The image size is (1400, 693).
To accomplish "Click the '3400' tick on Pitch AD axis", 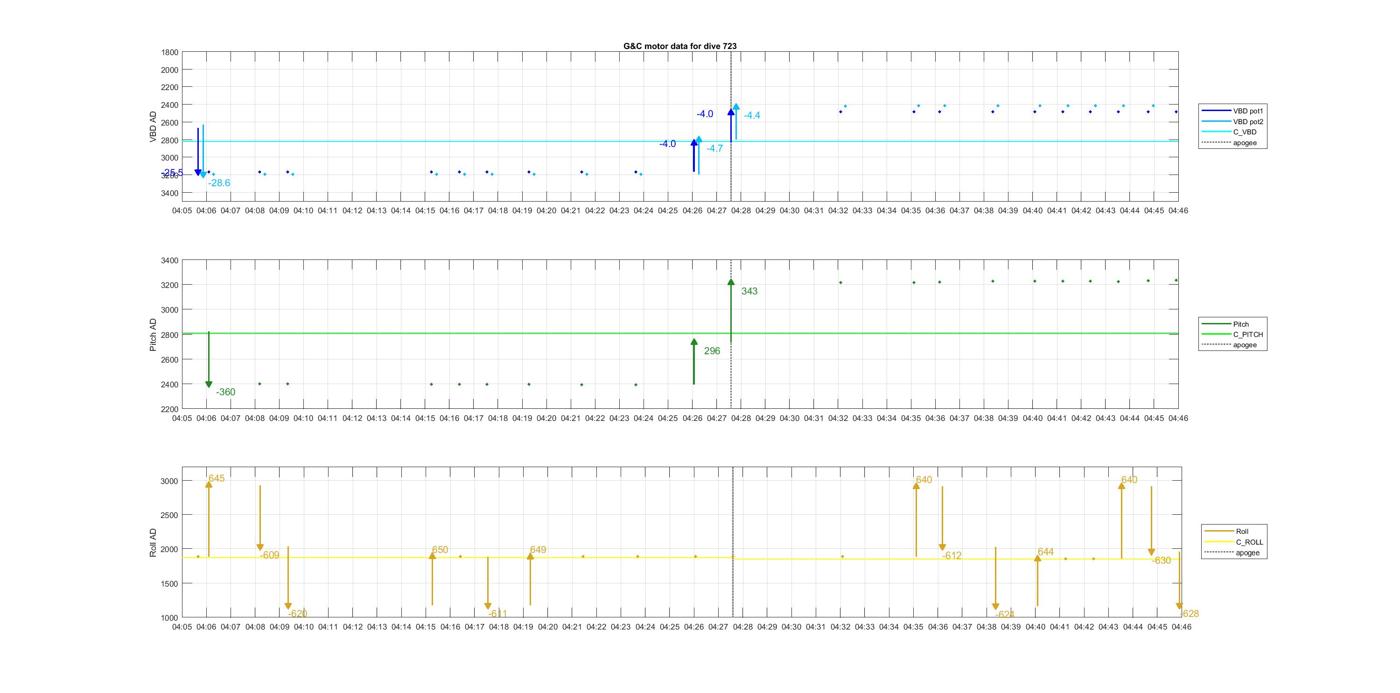I will pos(170,260).
